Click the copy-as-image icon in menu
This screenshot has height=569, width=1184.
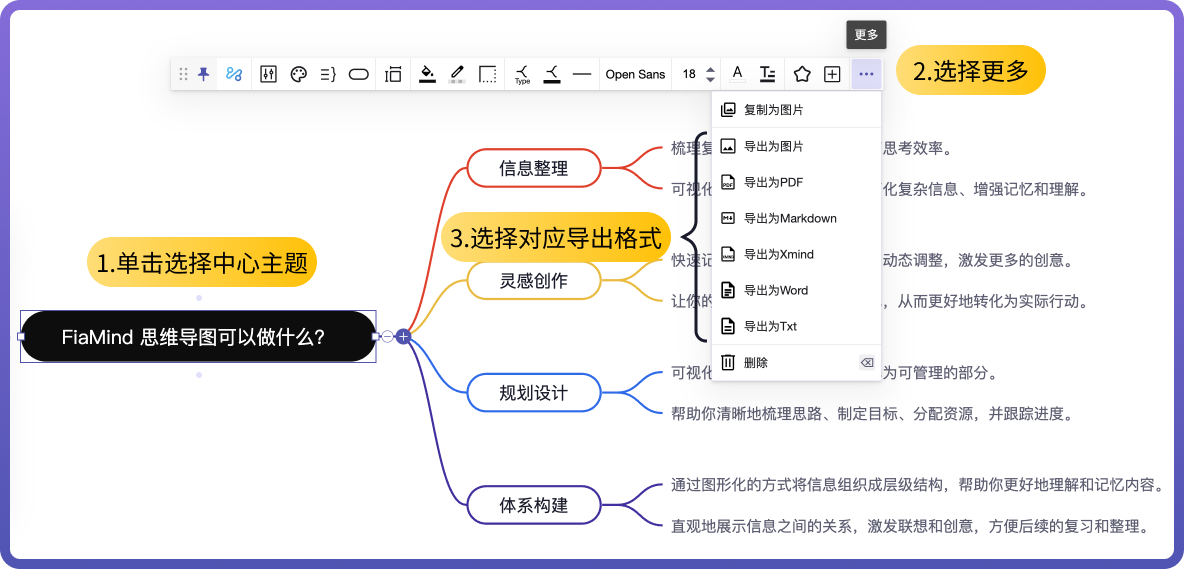tap(728, 109)
